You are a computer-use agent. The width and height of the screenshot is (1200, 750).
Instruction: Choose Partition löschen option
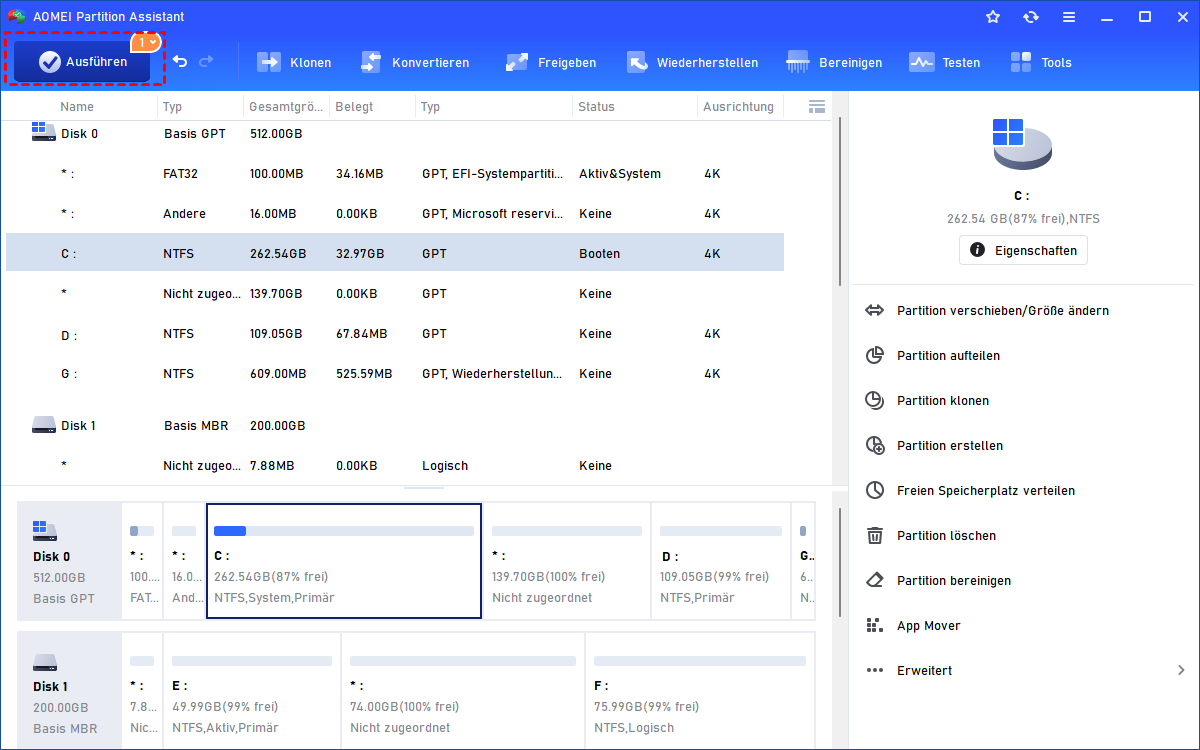(x=946, y=536)
